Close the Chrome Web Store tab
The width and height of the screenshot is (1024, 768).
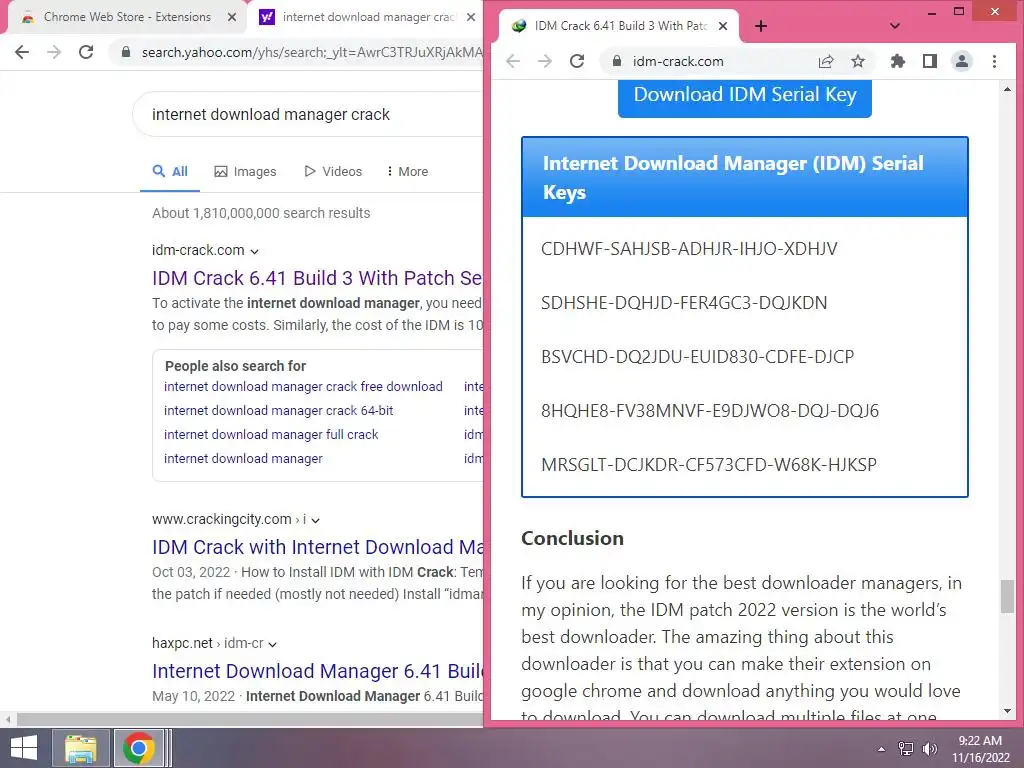pyautogui.click(x=232, y=17)
